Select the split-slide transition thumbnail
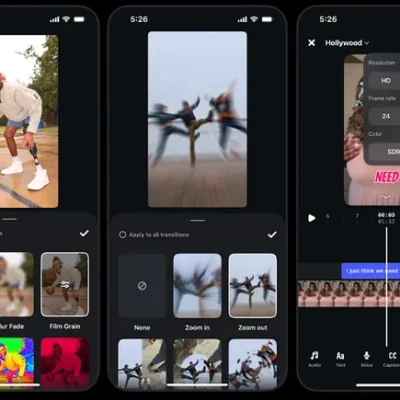Image resolution: width=400 pixels, height=400 pixels. pos(142,364)
